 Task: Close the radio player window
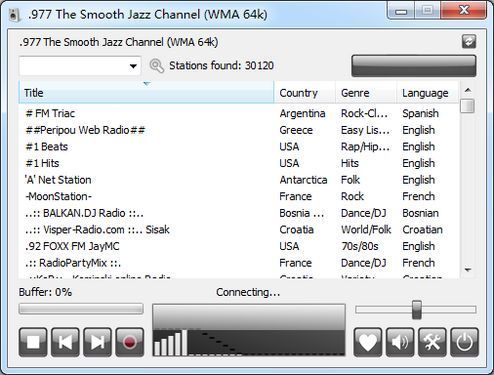tap(464, 11)
